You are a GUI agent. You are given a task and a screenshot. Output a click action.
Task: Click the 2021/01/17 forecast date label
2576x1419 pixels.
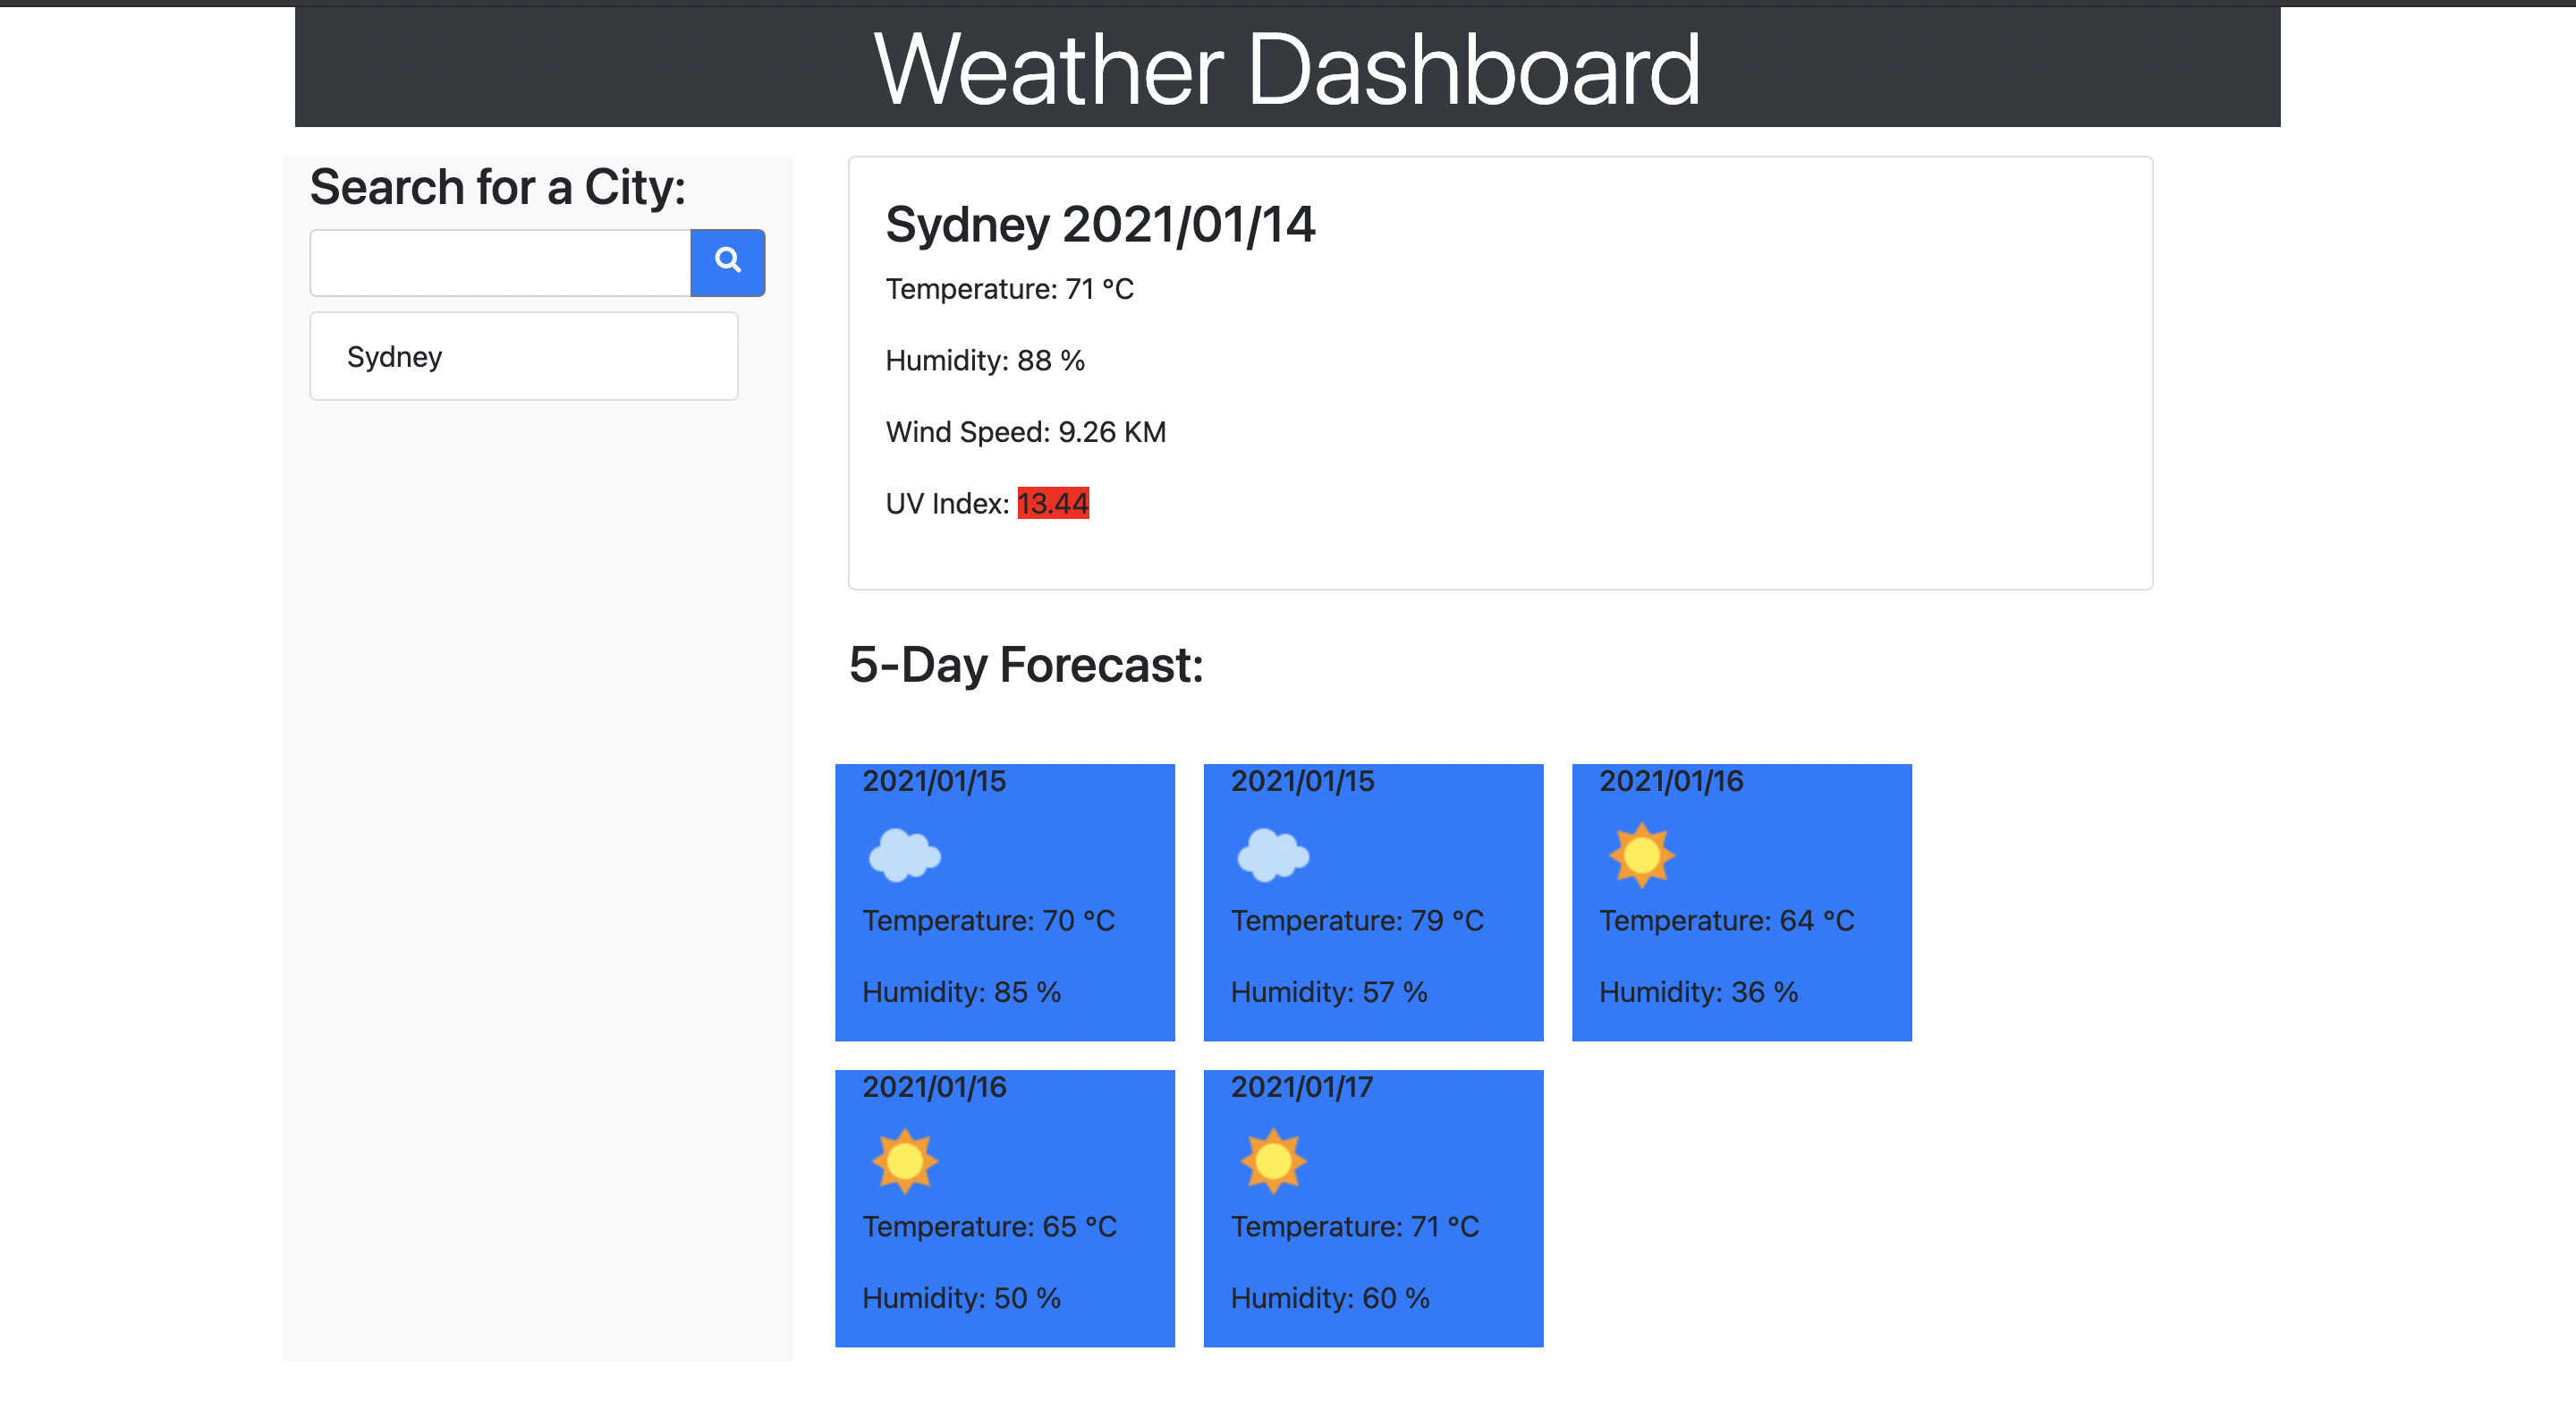coord(1301,1087)
